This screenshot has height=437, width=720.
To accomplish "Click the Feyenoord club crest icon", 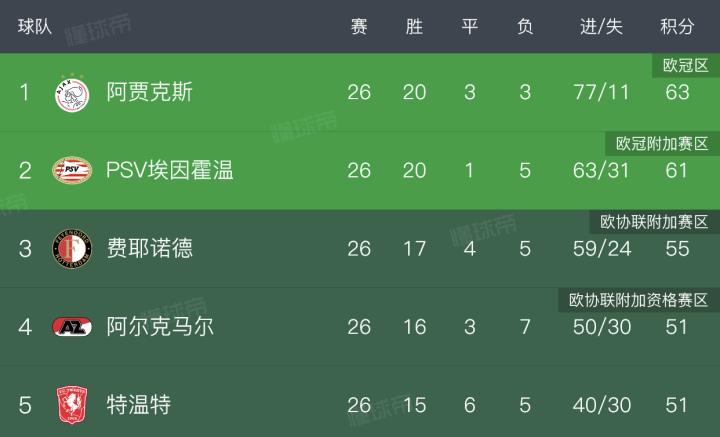I will coord(72,248).
